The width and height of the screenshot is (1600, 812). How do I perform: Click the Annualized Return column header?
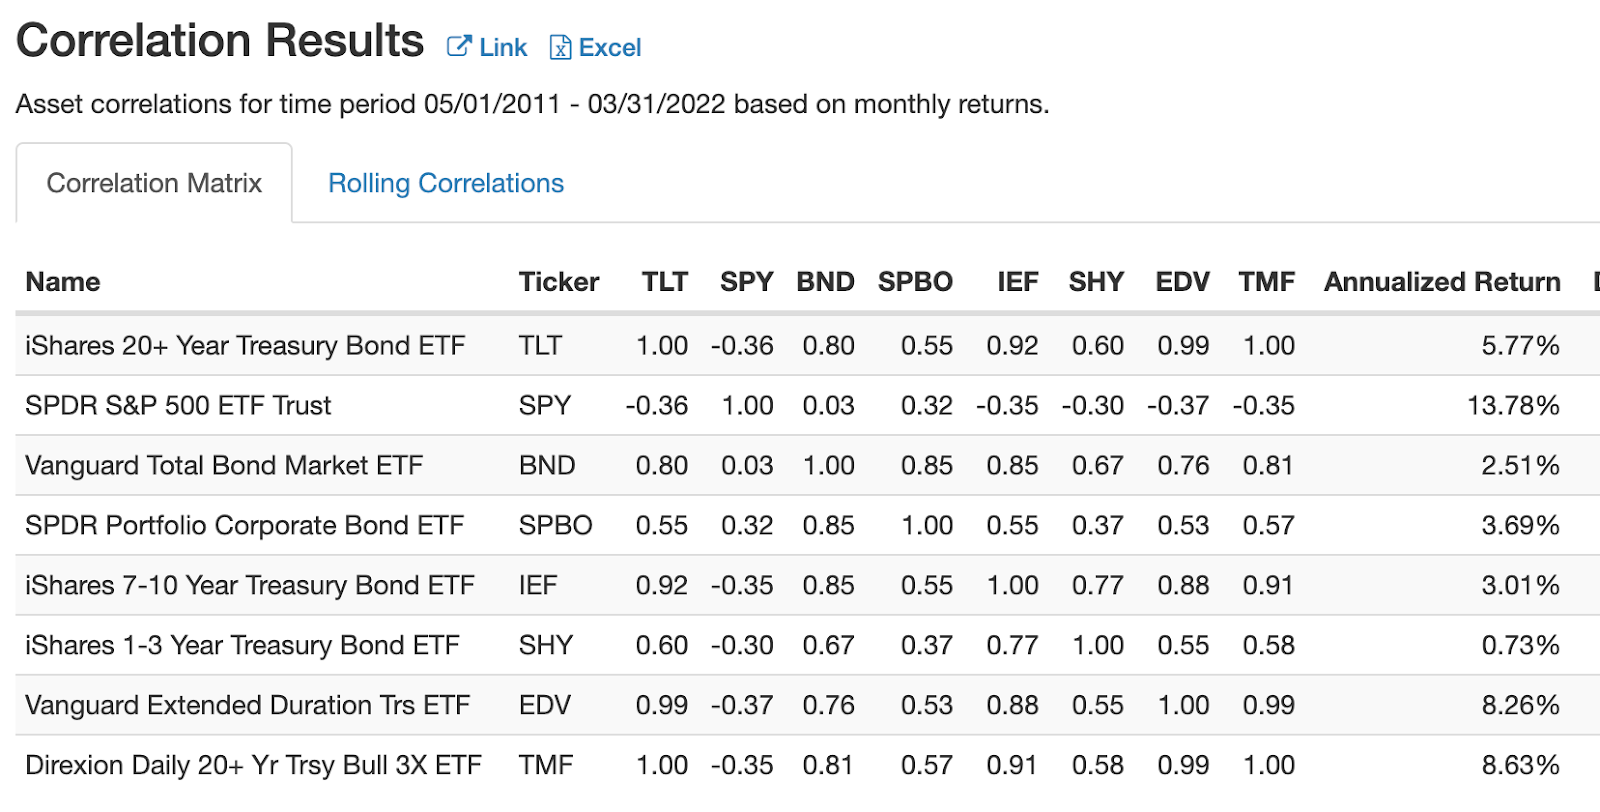pyautogui.click(x=1442, y=282)
